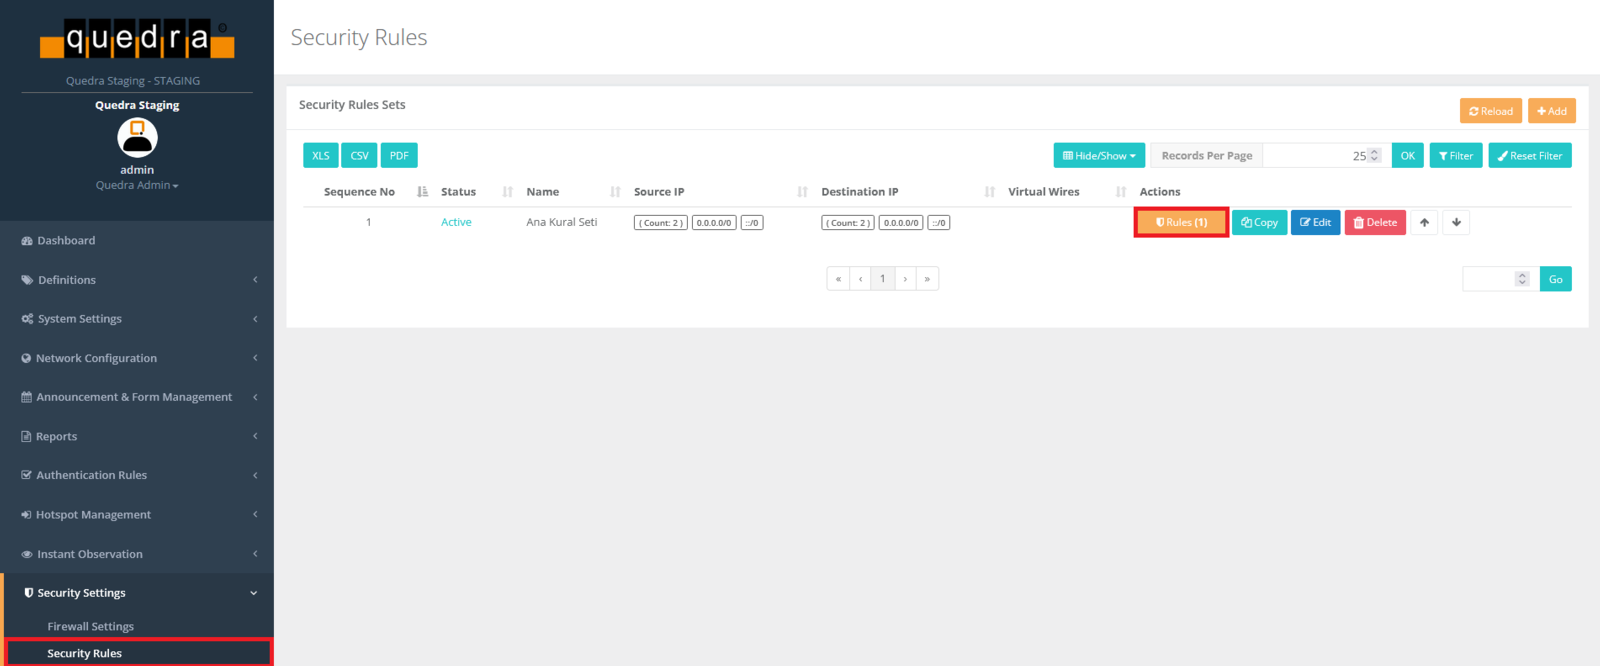Click the move rule up arrow

pos(1424,223)
